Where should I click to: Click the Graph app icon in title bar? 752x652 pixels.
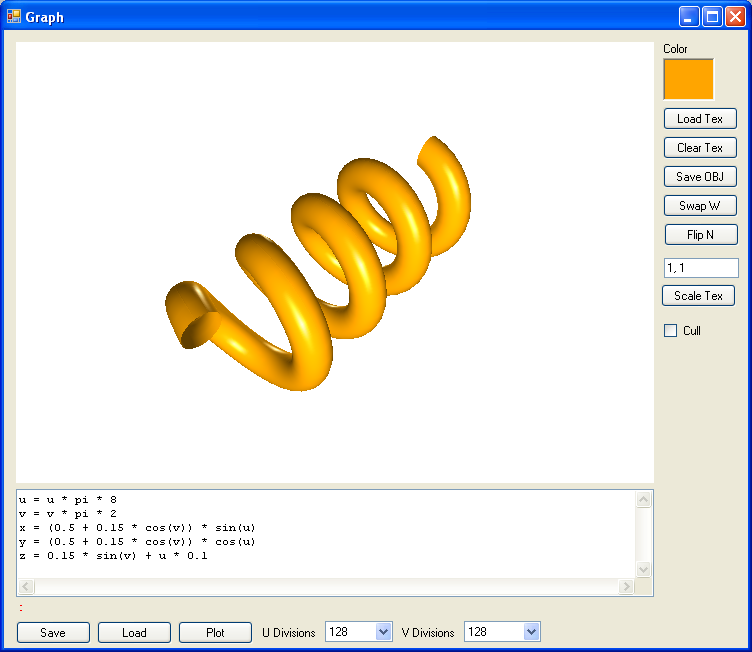click(14, 16)
